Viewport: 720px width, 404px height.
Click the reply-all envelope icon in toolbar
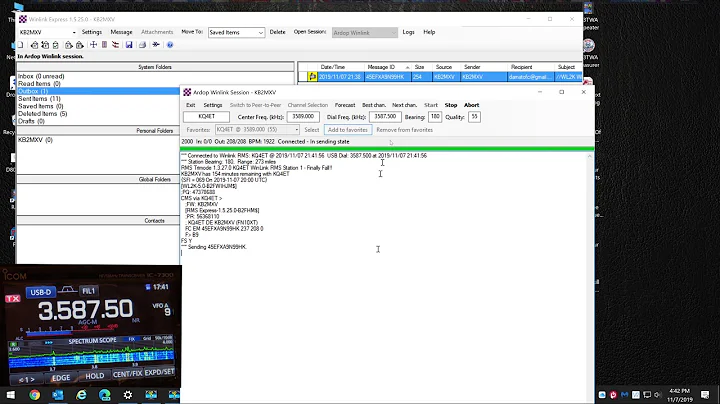point(45,45)
